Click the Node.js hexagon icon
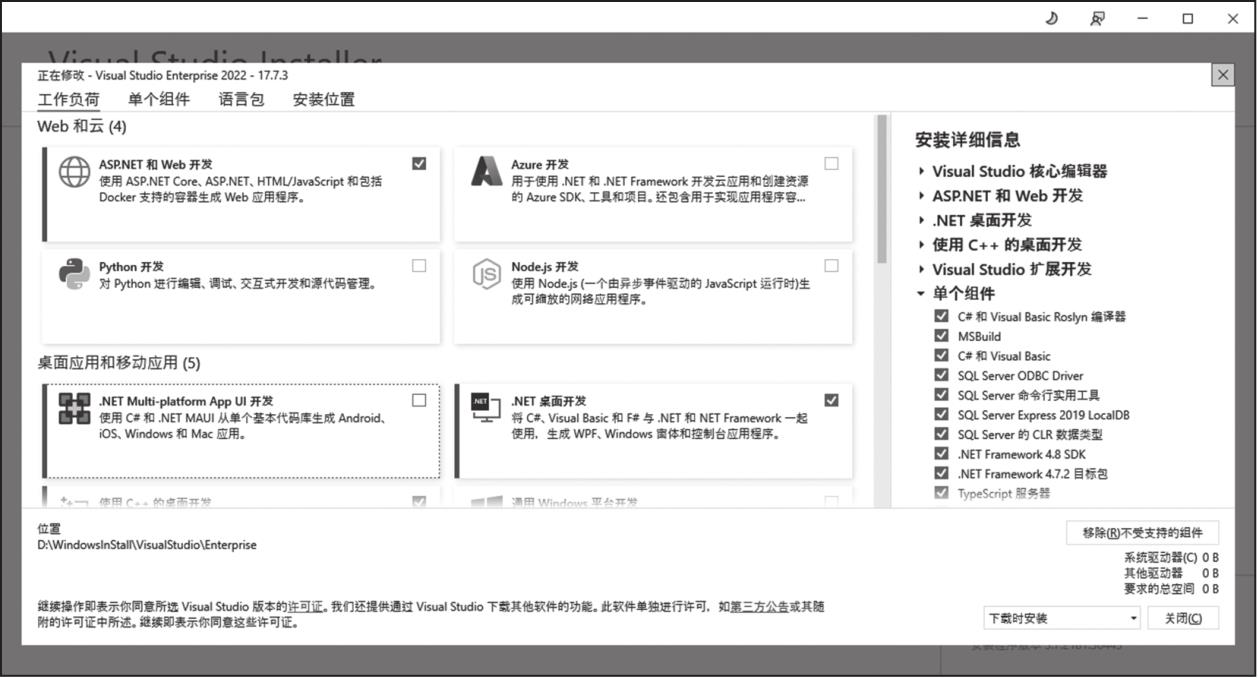The height and width of the screenshot is (678, 1258). [x=487, y=274]
